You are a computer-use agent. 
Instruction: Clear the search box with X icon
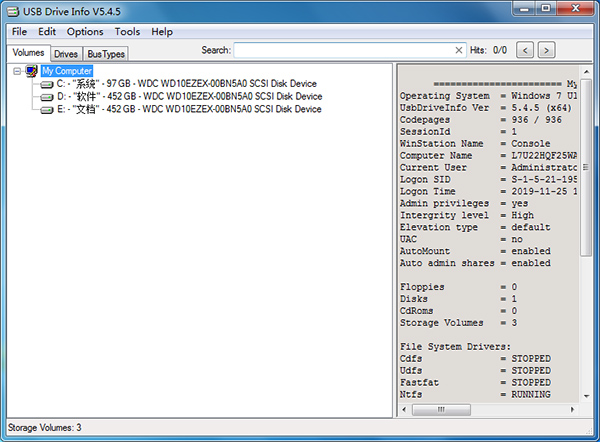point(459,50)
